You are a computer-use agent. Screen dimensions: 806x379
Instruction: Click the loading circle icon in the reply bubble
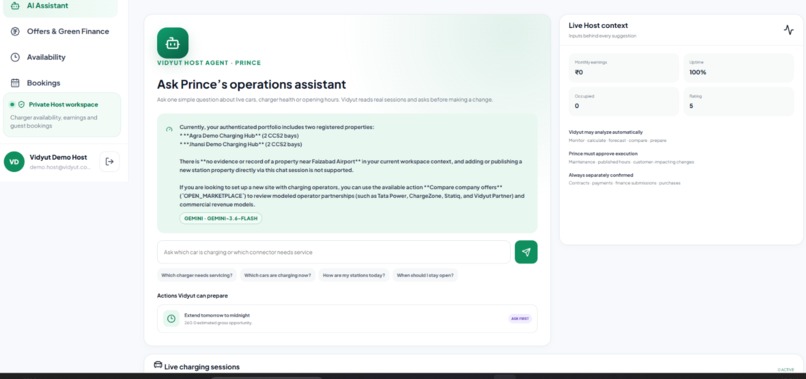tap(169, 130)
